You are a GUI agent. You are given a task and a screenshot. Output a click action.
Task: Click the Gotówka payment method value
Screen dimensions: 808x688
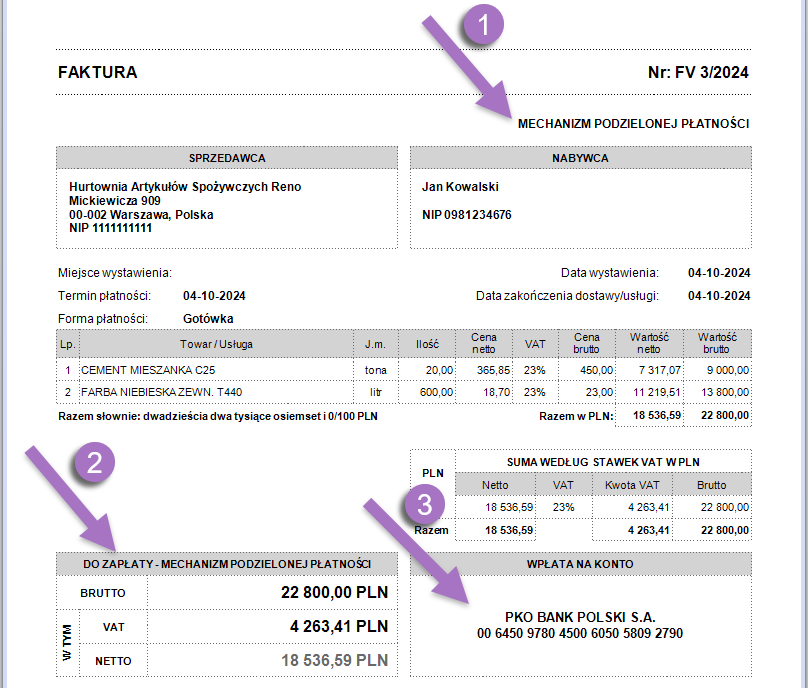tap(208, 319)
